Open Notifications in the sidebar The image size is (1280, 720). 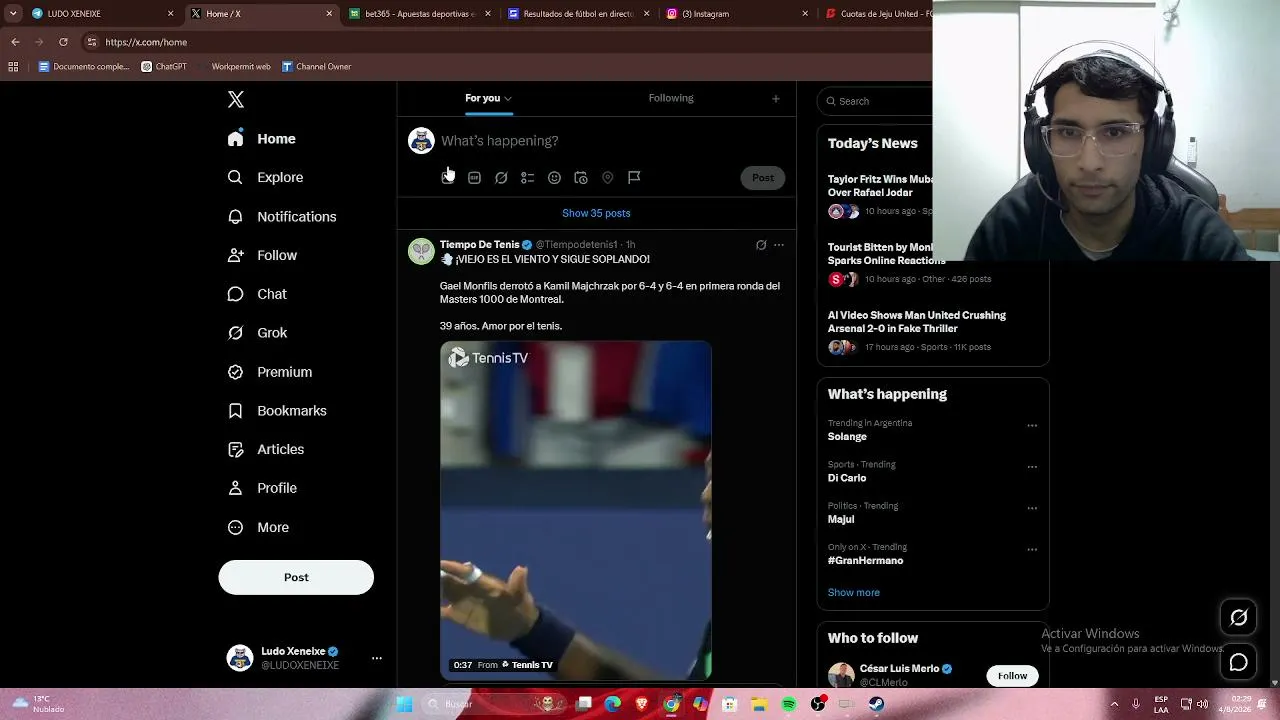point(282,216)
